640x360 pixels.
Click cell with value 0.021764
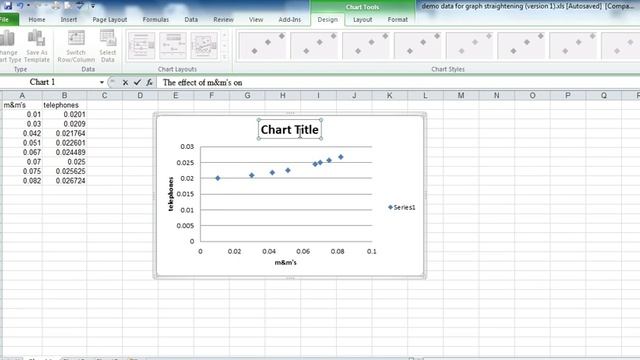coord(64,133)
